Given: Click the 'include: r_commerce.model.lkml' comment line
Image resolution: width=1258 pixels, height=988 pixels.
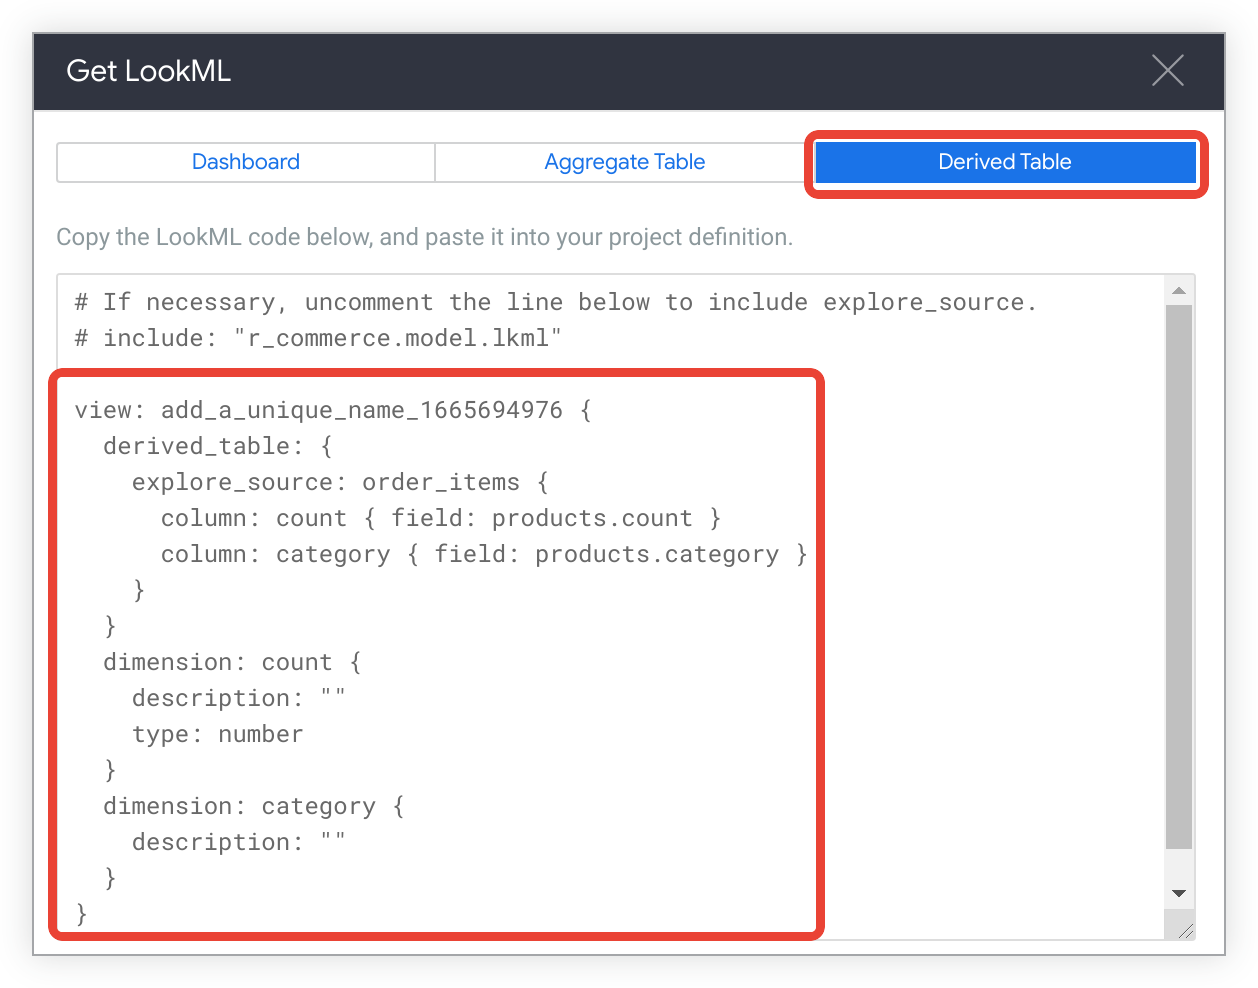Looking at the screenshot, I should coord(318,338).
